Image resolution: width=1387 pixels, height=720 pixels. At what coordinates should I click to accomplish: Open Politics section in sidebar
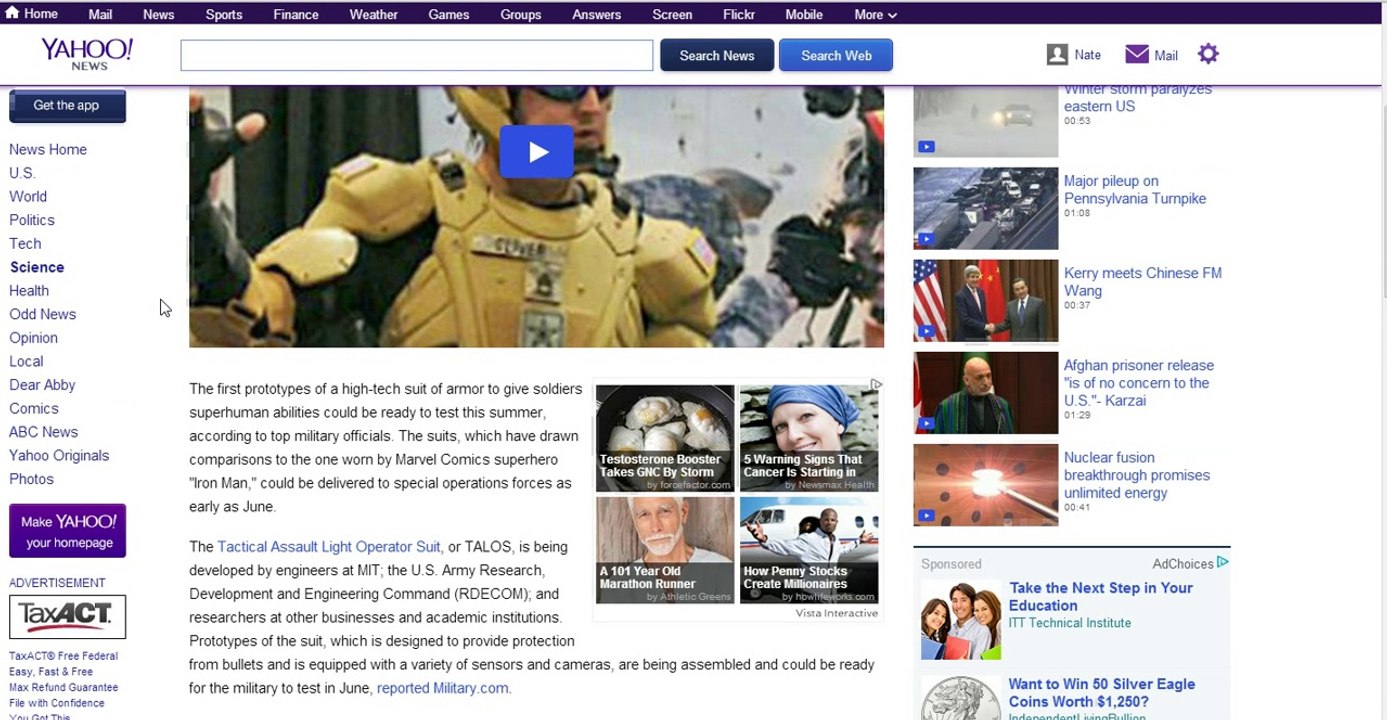coord(32,220)
